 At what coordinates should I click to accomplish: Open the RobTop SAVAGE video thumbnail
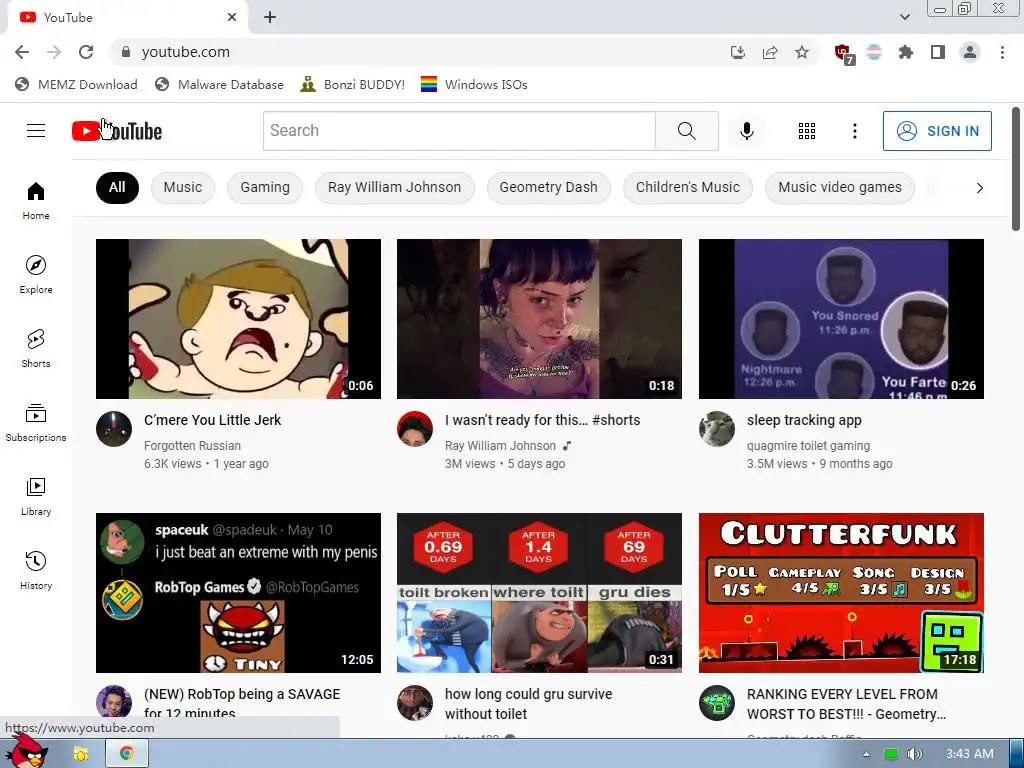tap(238, 592)
